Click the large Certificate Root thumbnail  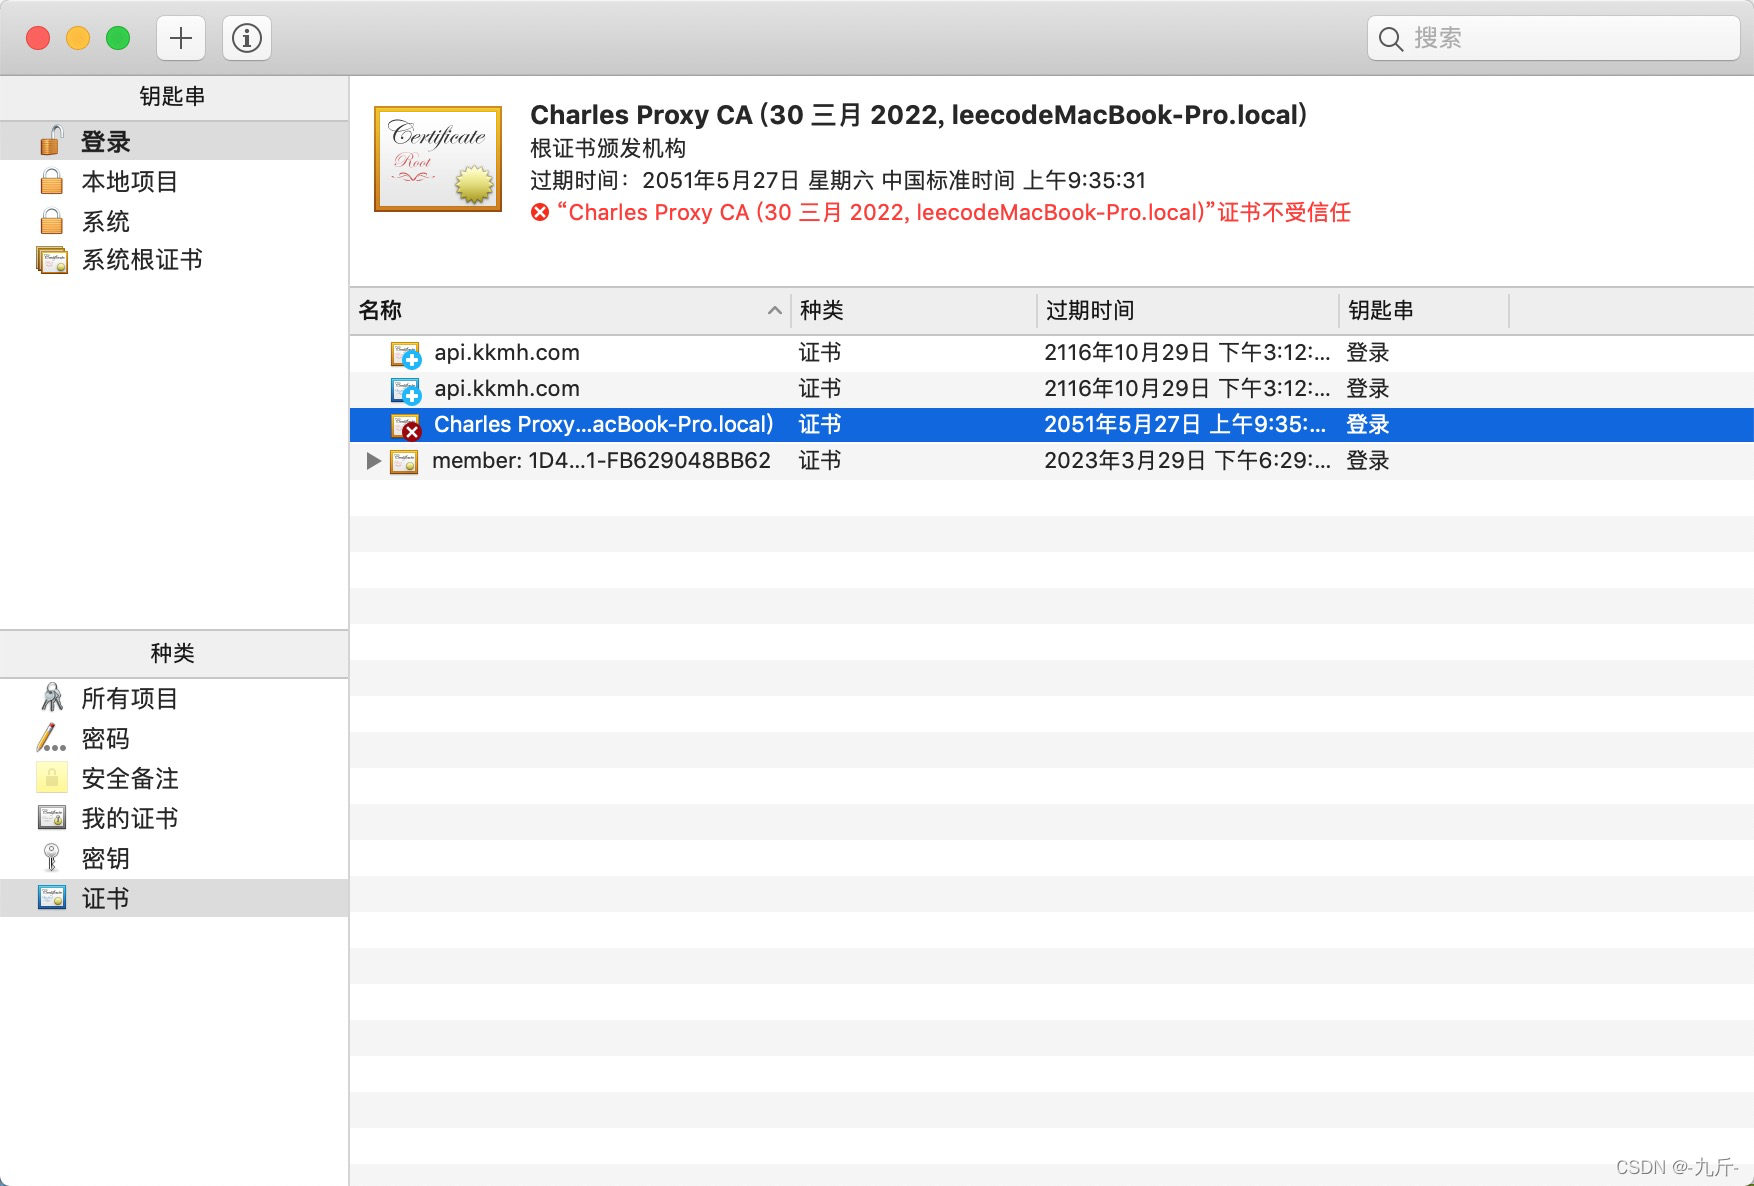438,158
